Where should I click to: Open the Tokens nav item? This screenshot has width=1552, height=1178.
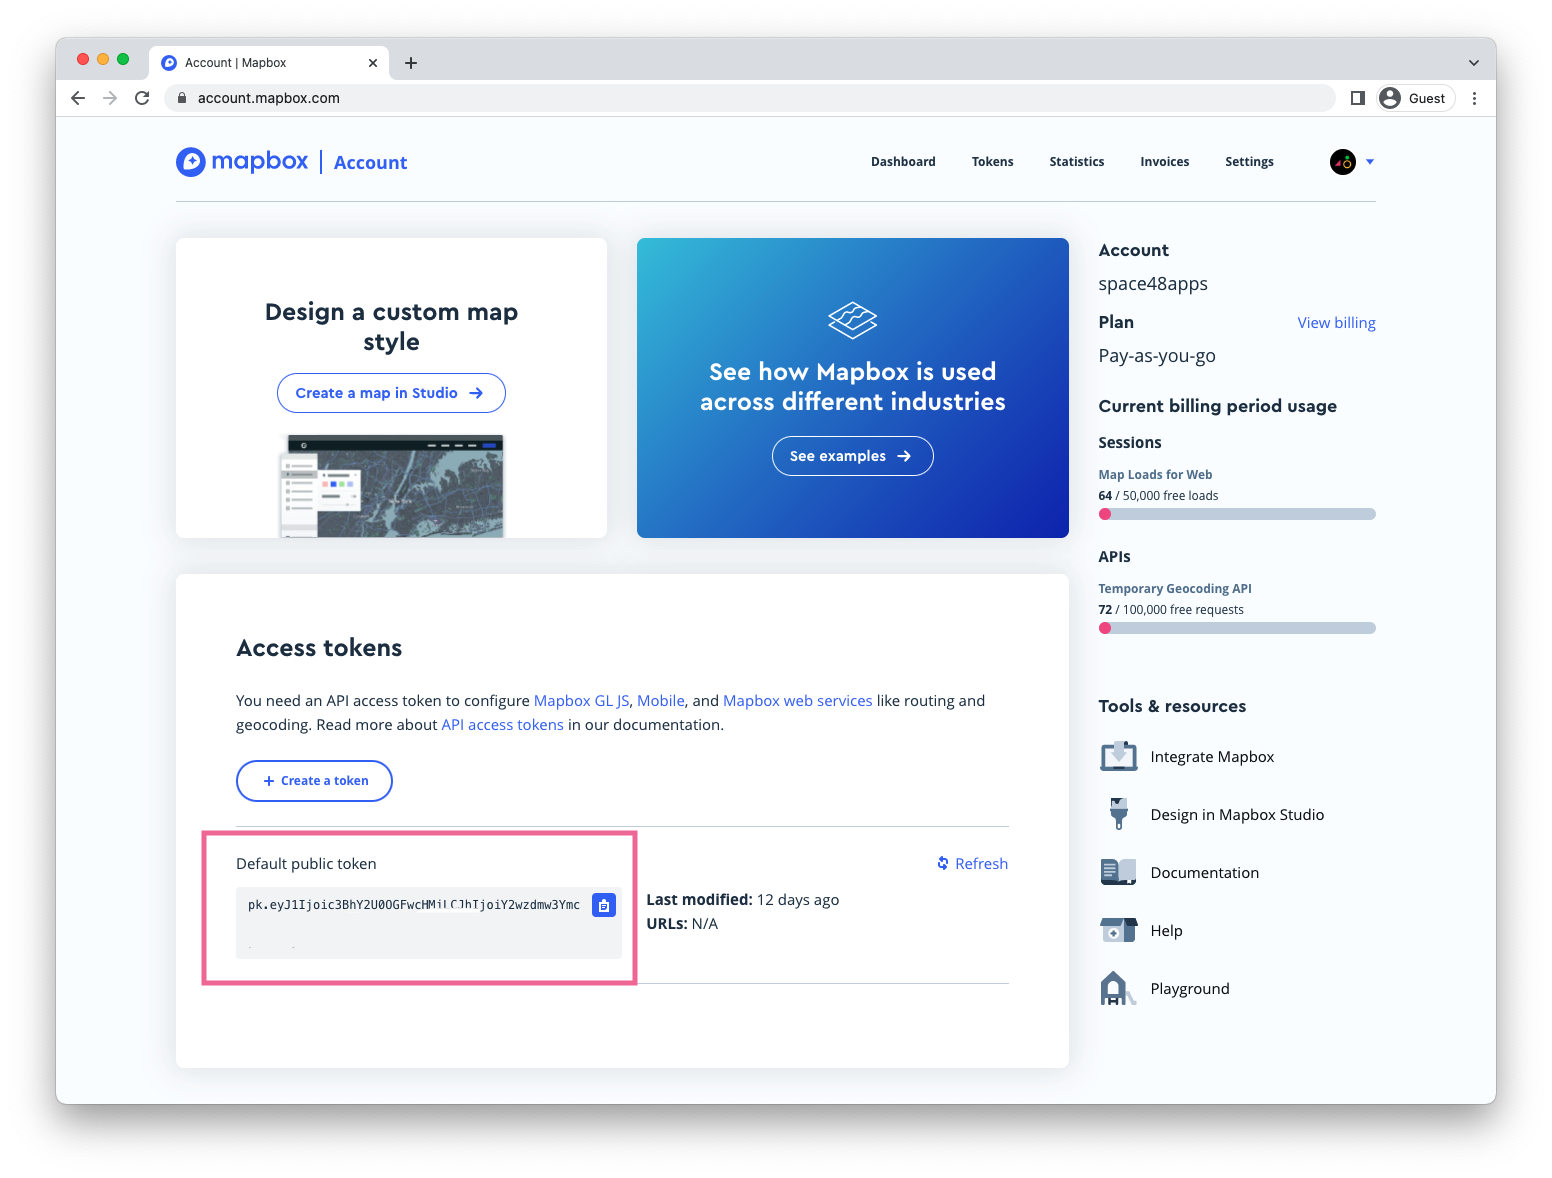992,162
